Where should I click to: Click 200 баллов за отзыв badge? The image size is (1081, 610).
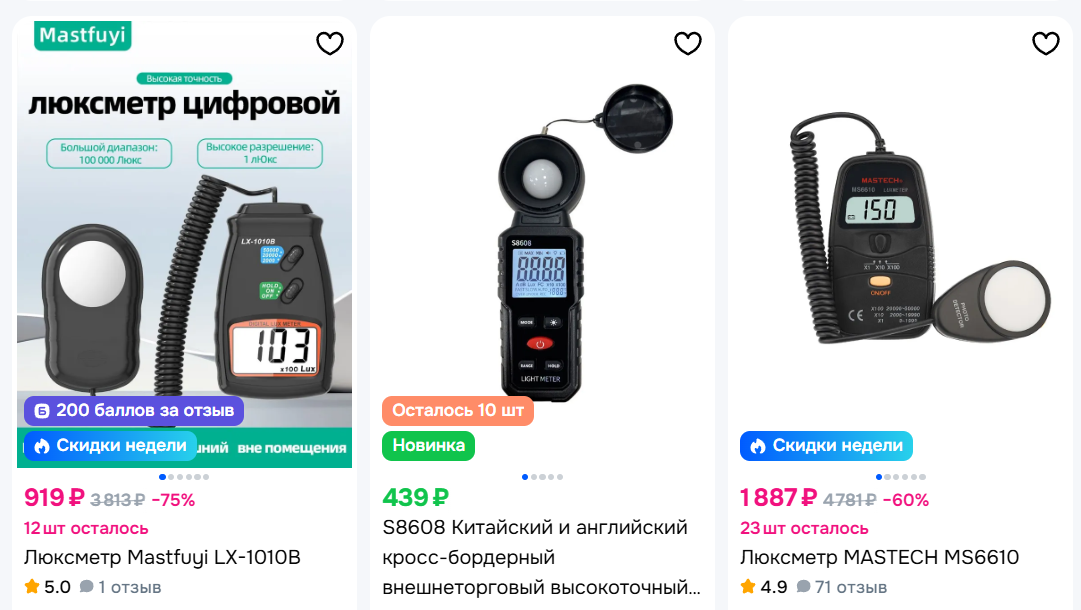(134, 411)
